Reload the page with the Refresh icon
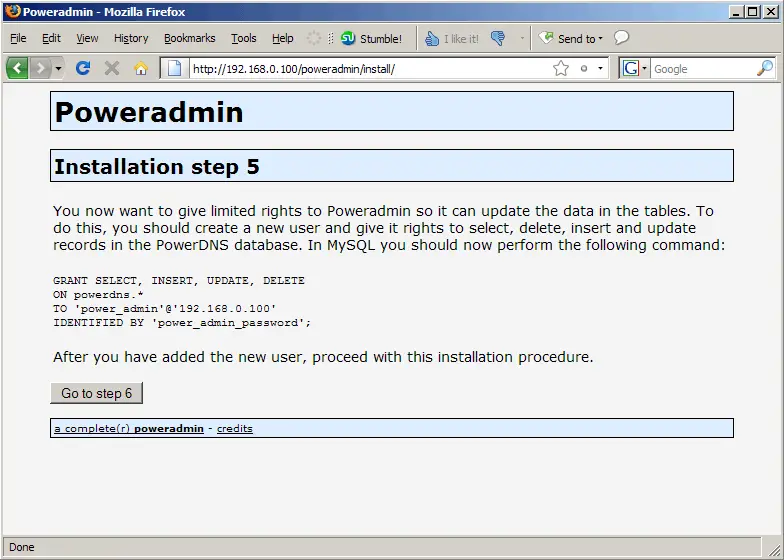 pyautogui.click(x=83, y=68)
